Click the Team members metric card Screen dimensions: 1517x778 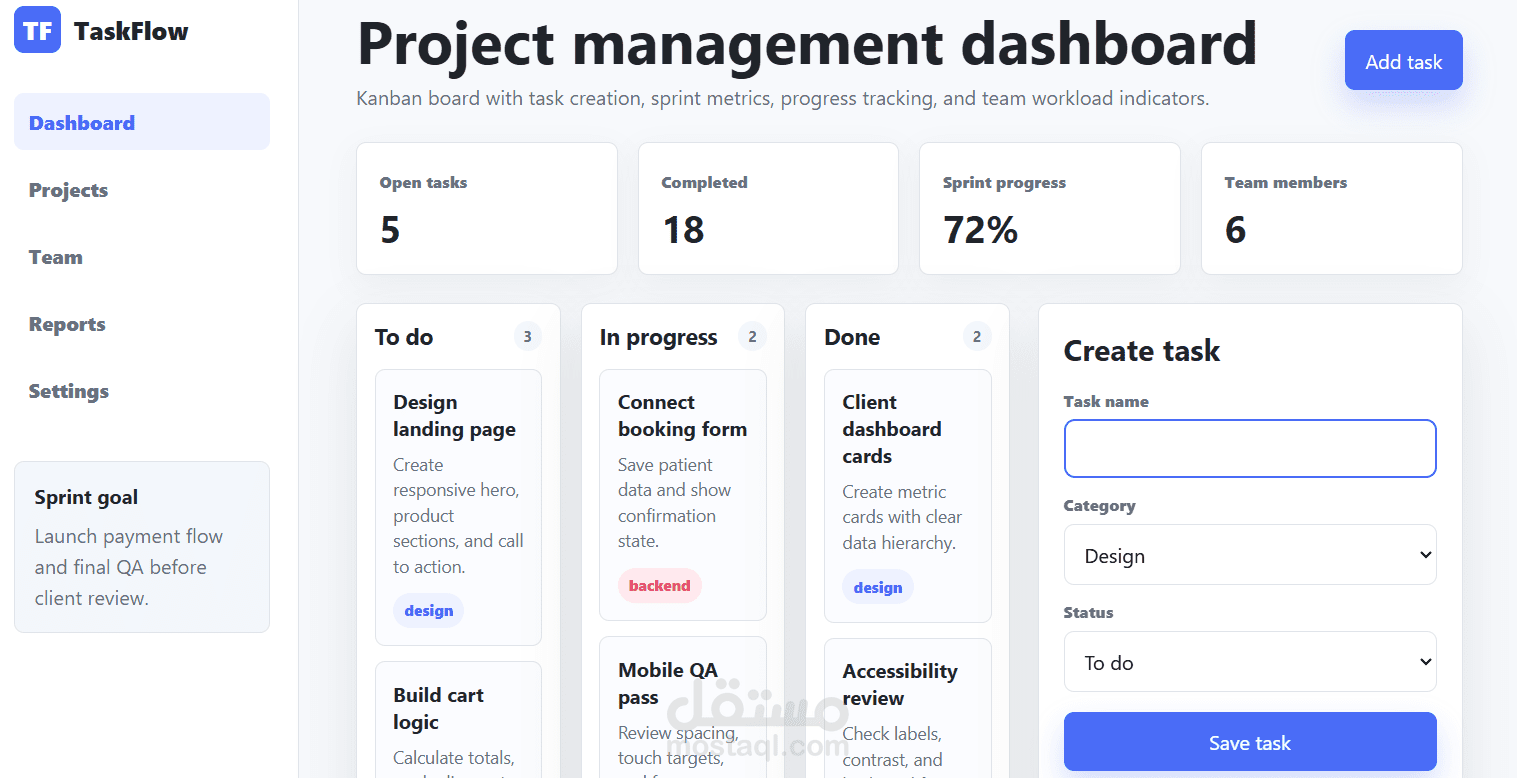point(1332,208)
